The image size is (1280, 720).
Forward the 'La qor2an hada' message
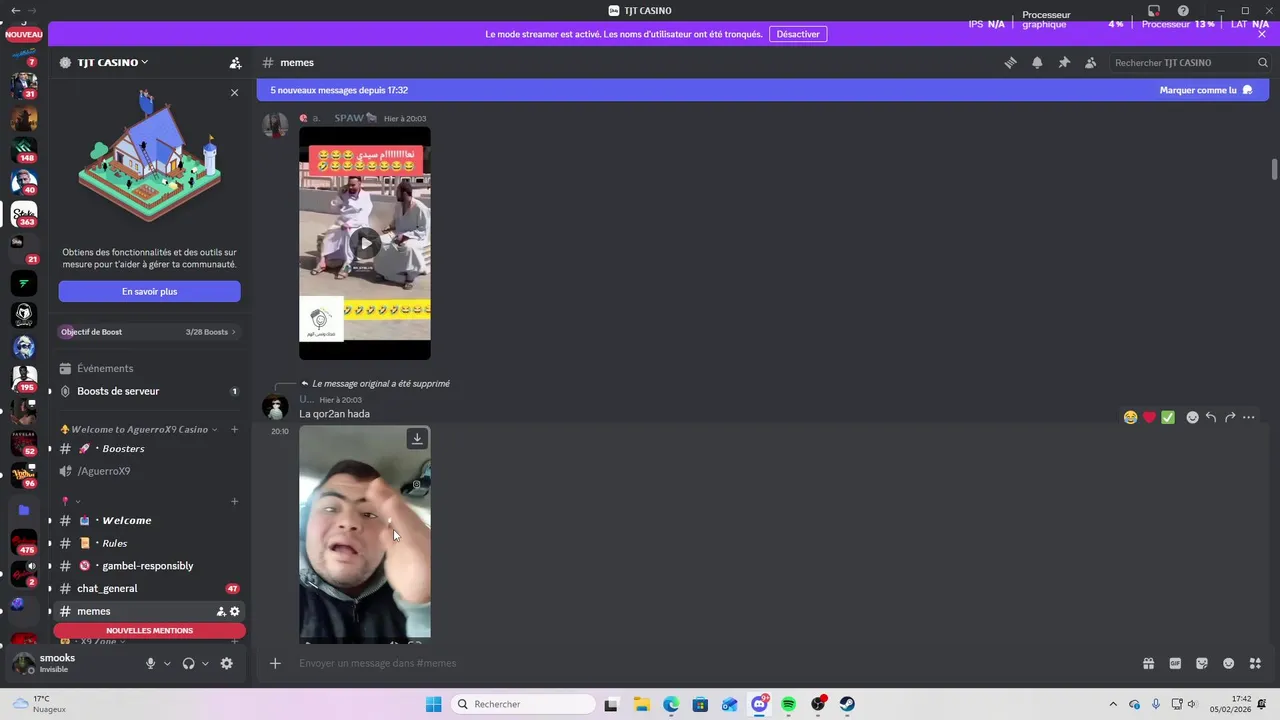click(1230, 417)
